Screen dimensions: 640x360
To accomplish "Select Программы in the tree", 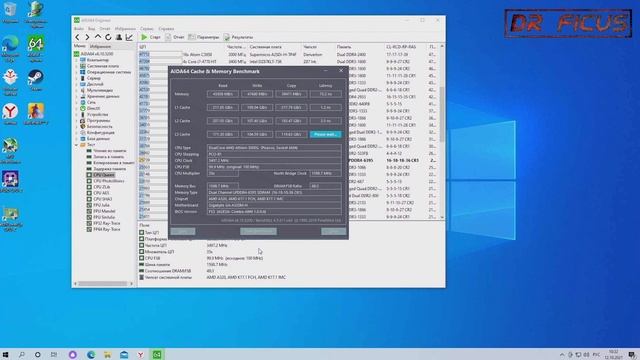I will pyautogui.click(x=98, y=121).
